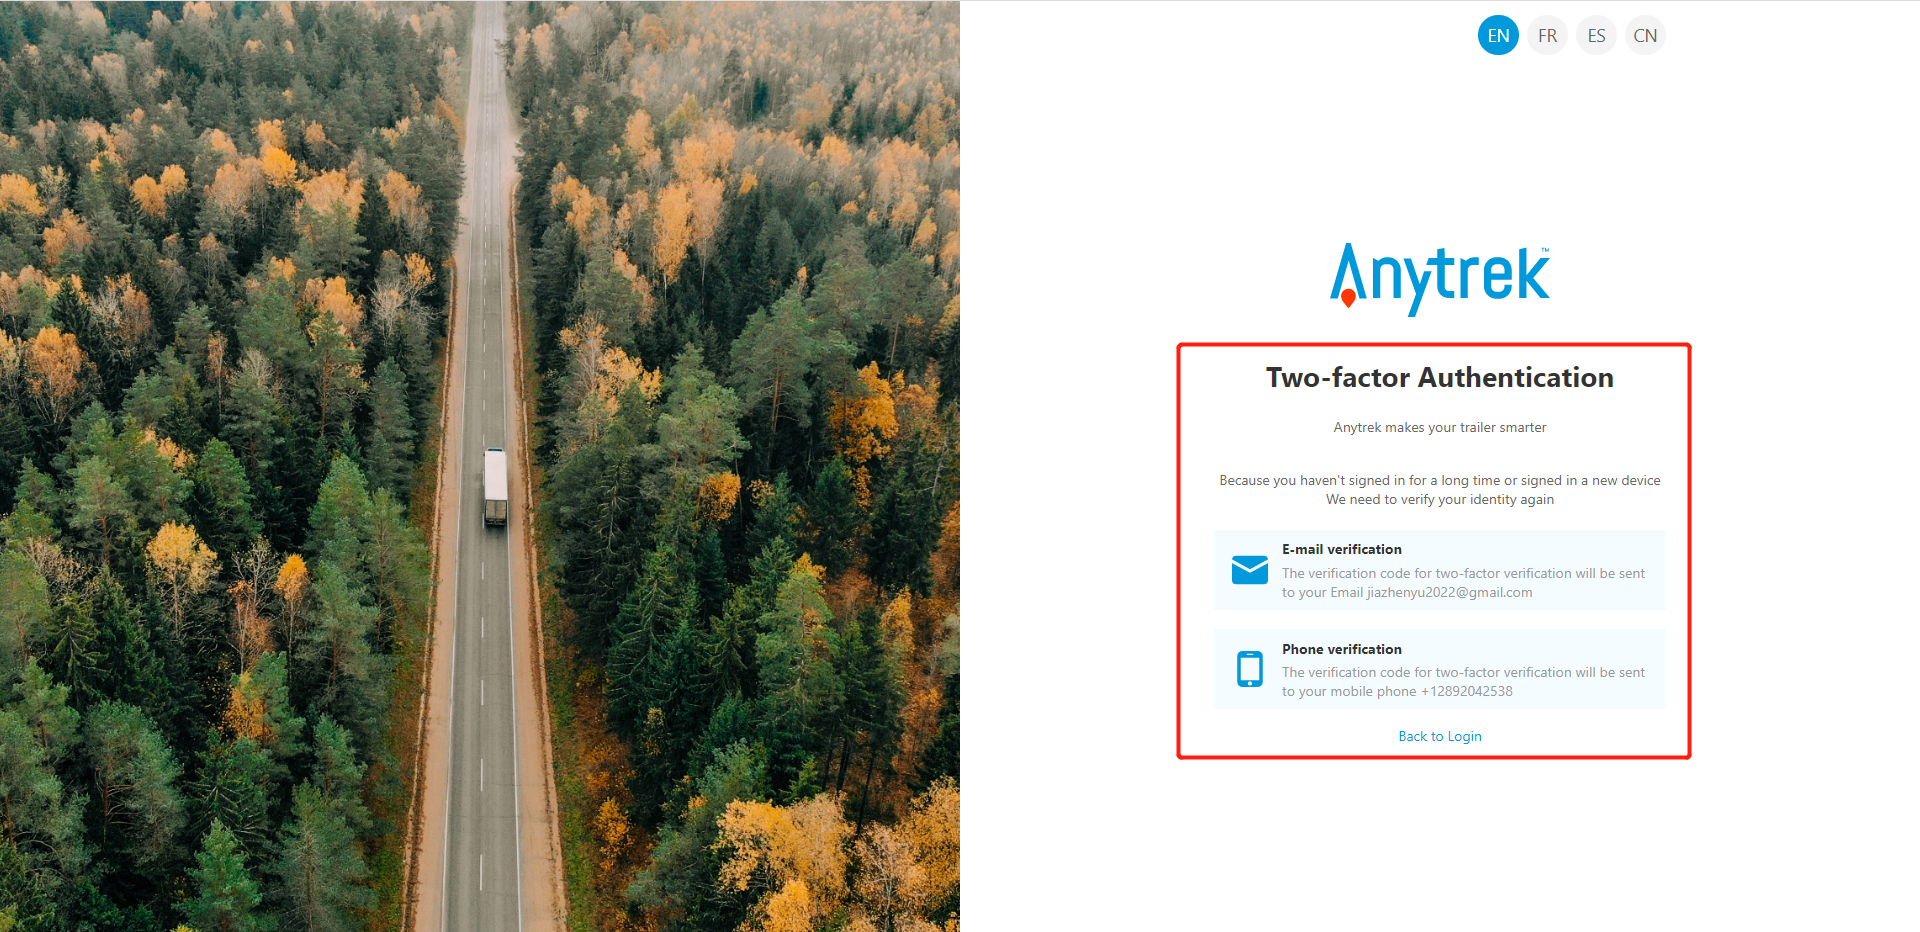Switch the interface language to Chinese
Screen dimensions: 1920x932
[x=1645, y=35]
